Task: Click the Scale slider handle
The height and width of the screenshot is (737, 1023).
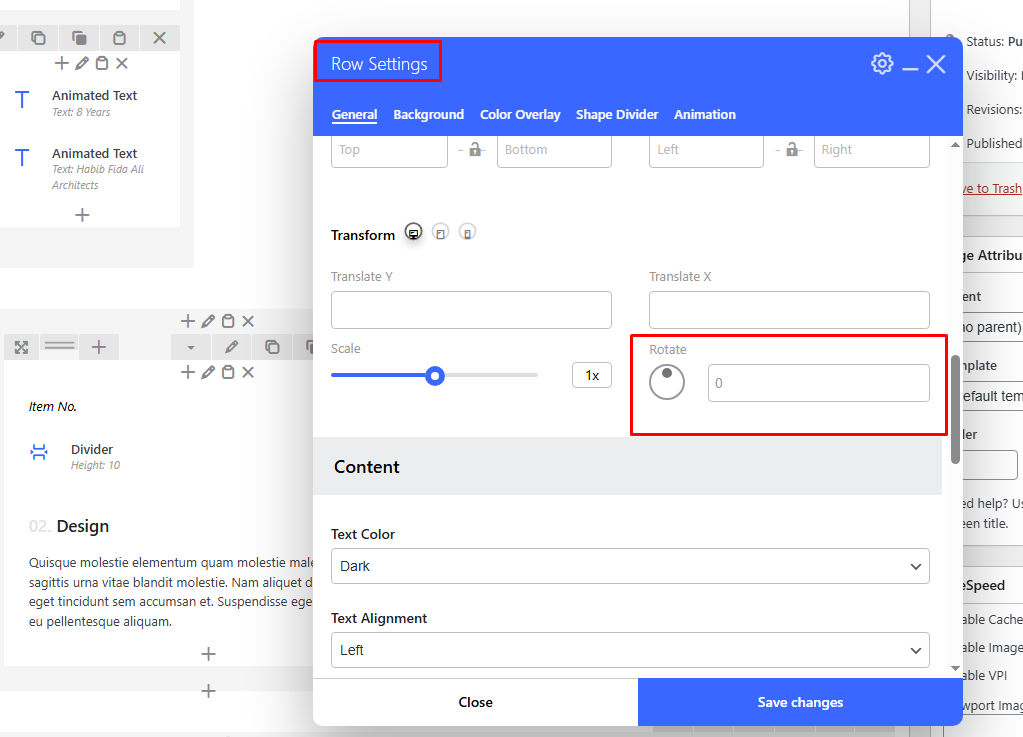Action: 435,376
